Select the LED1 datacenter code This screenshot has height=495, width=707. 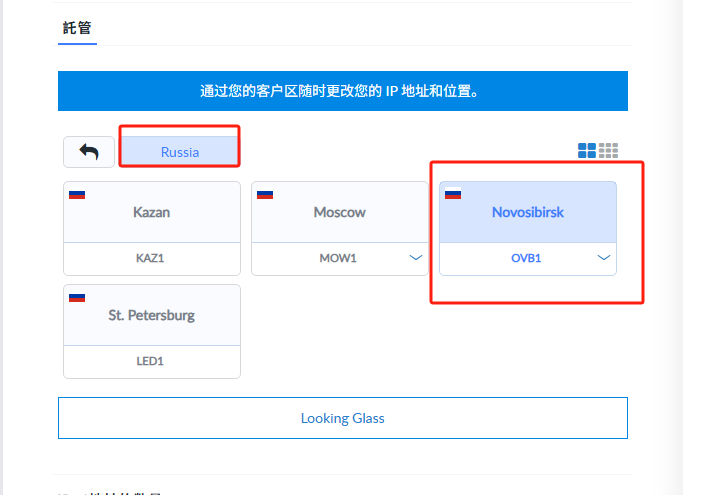[150, 361]
